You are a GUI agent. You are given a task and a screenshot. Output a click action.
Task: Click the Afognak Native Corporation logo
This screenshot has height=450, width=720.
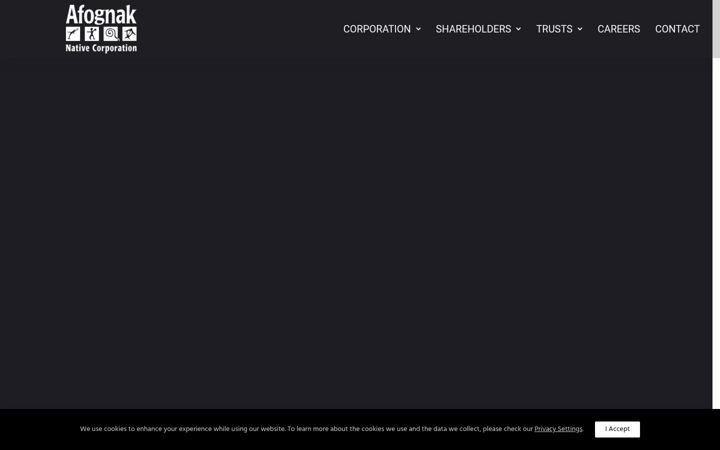click(101, 28)
